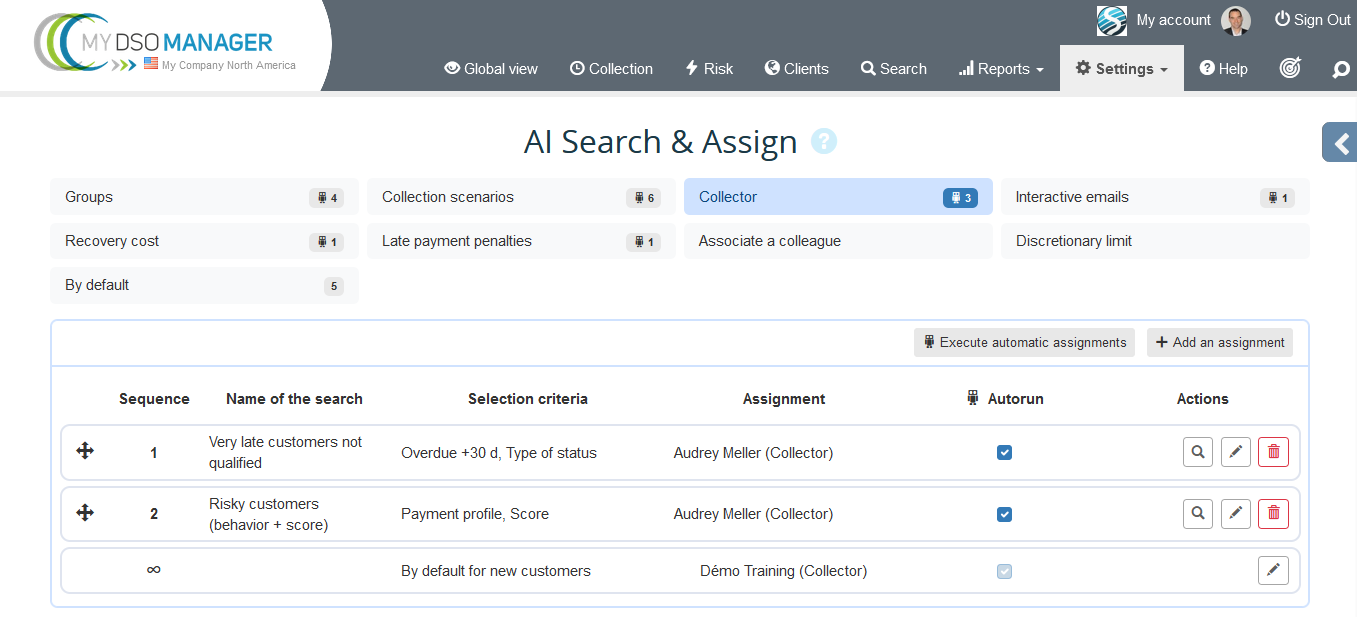
Task: Add an assignment with the plus button
Action: pyautogui.click(x=1219, y=342)
